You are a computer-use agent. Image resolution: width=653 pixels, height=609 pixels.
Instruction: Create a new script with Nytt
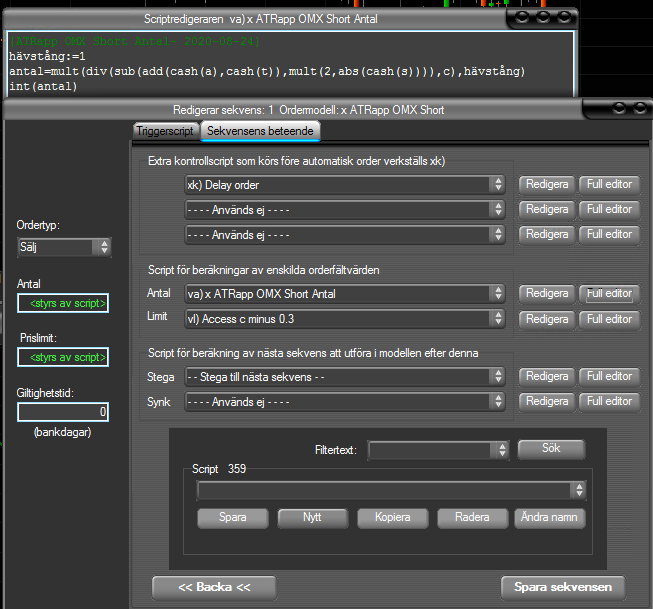[x=312, y=518]
